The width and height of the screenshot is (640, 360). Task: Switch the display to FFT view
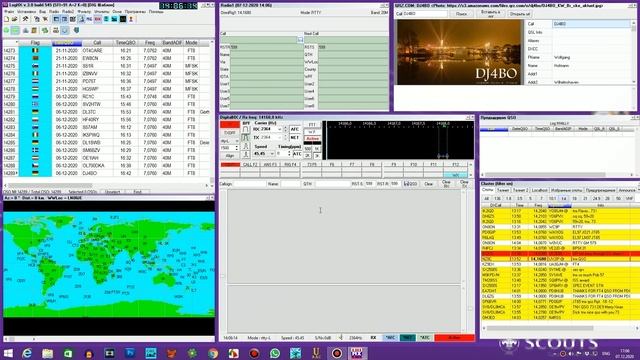312,125
